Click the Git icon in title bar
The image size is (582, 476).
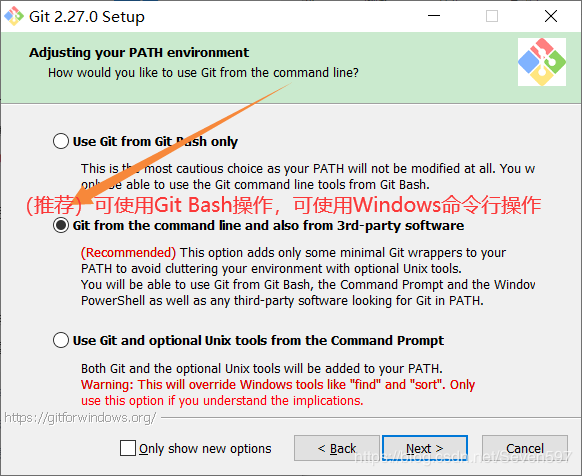click(14, 16)
